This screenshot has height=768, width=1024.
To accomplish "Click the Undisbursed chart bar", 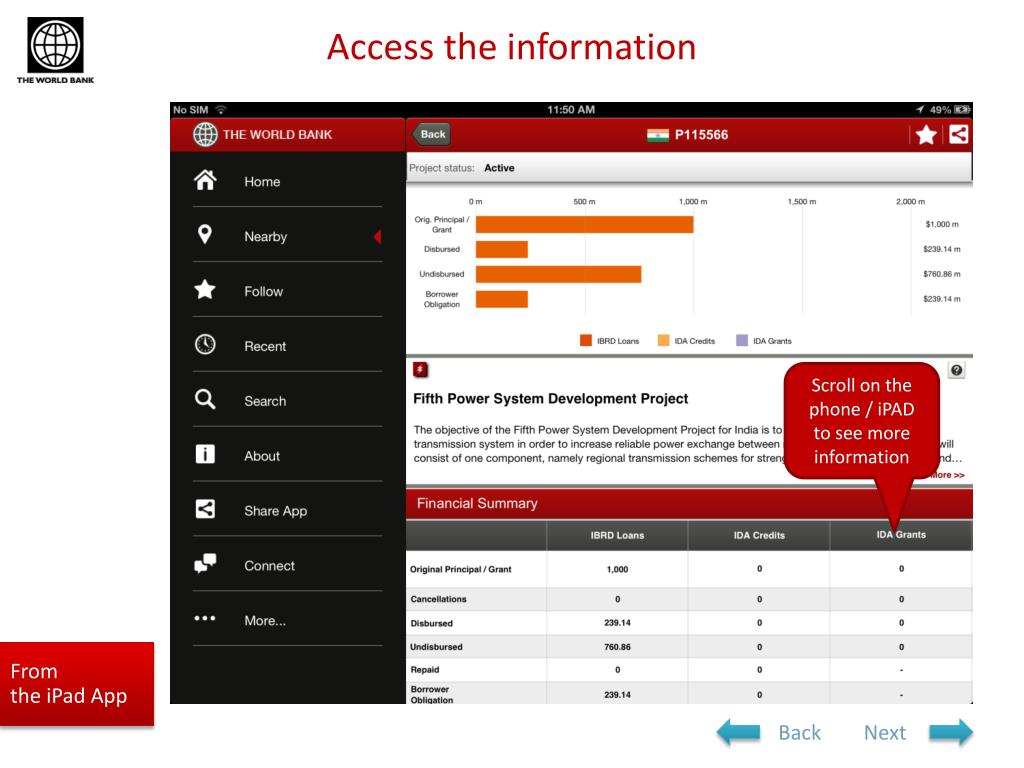I will (x=558, y=274).
